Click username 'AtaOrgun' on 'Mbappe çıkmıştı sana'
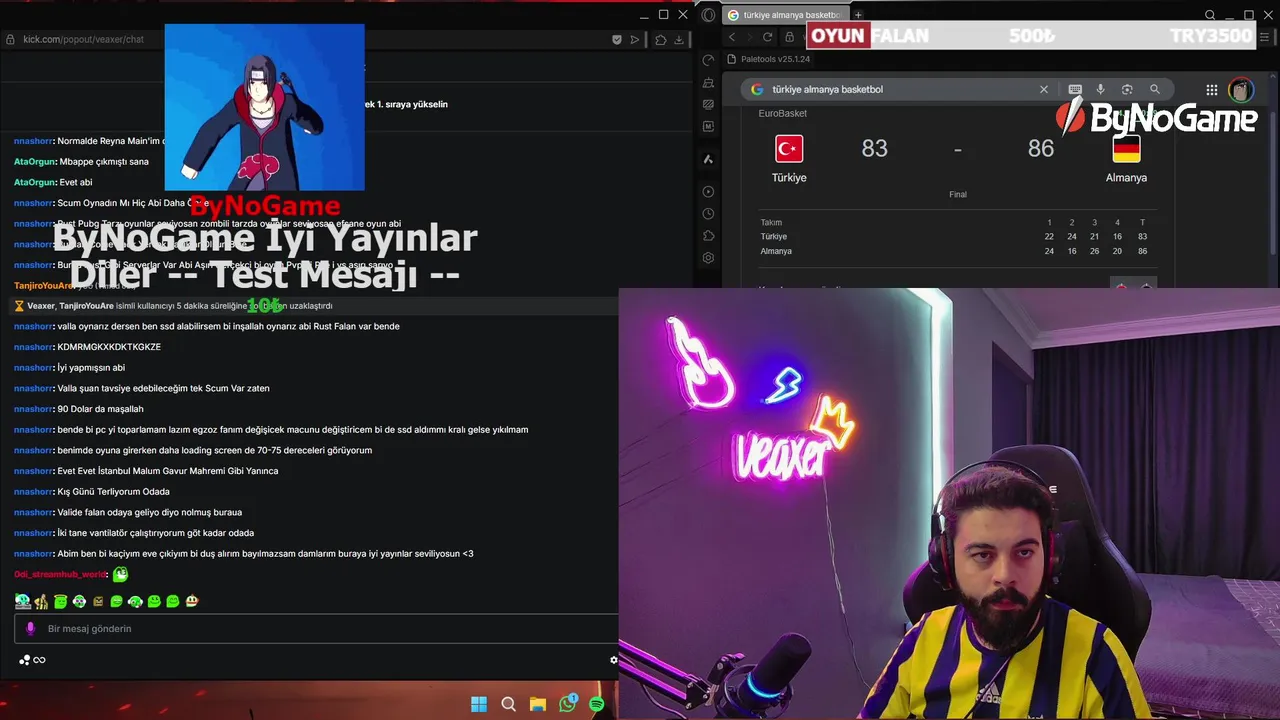Image resolution: width=1280 pixels, height=720 pixels. pos(34,162)
